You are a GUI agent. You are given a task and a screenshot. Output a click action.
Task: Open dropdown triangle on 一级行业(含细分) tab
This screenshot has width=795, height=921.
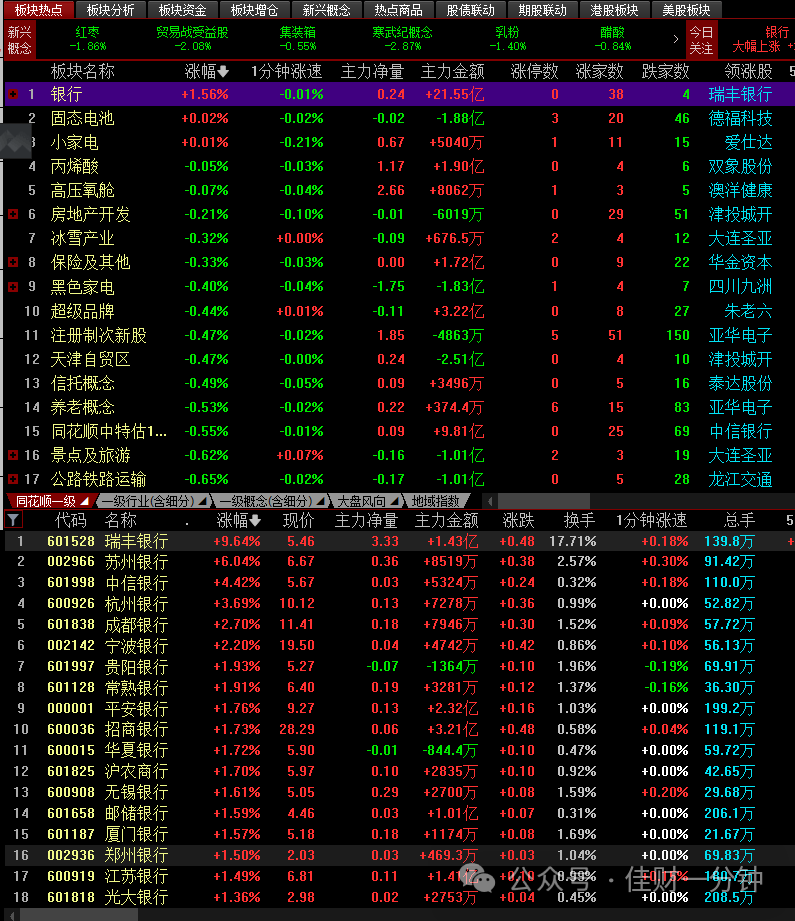[202, 501]
